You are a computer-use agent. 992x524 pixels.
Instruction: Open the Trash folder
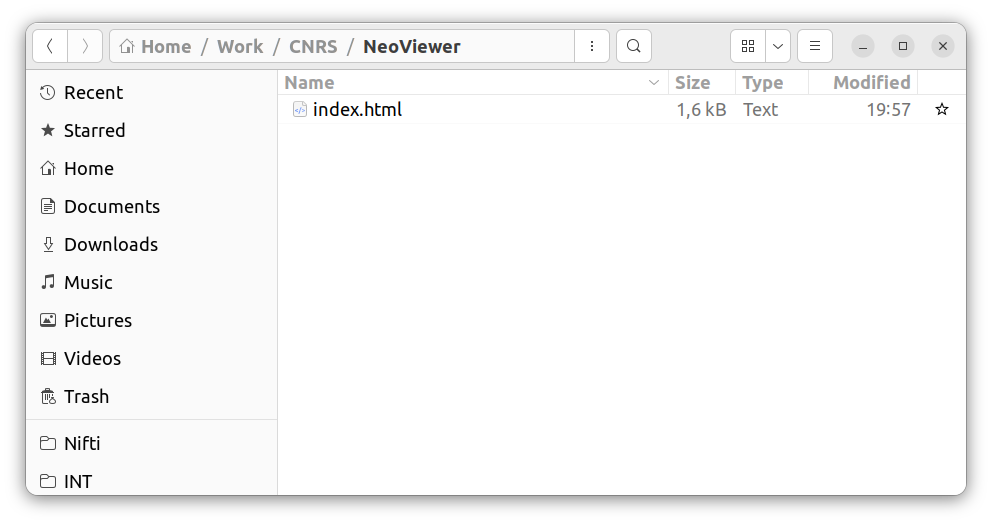click(86, 397)
